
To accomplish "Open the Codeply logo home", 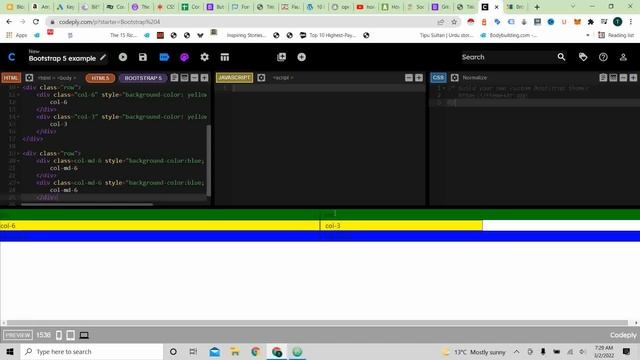I will pos(11,57).
